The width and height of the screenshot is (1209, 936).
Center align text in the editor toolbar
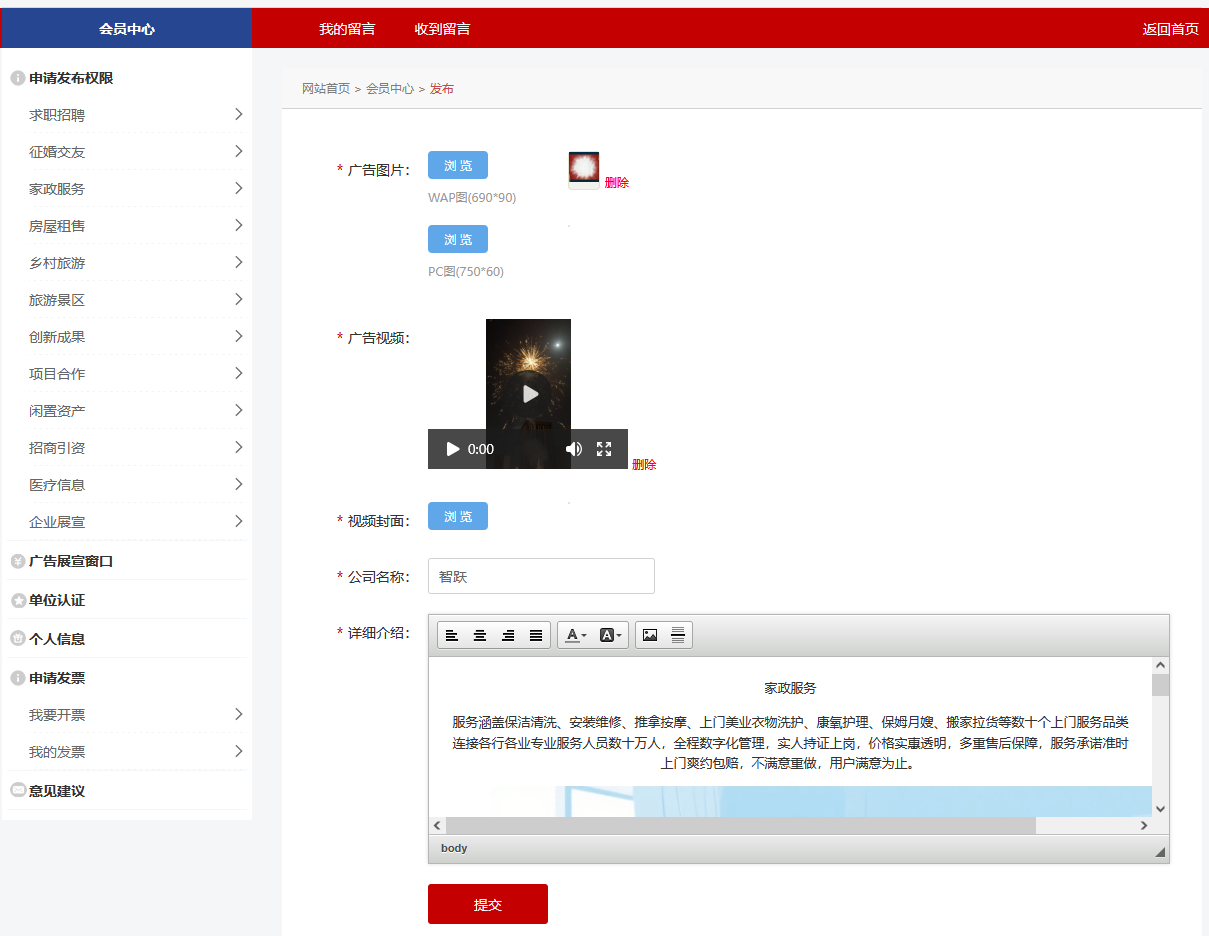coord(480,635)
